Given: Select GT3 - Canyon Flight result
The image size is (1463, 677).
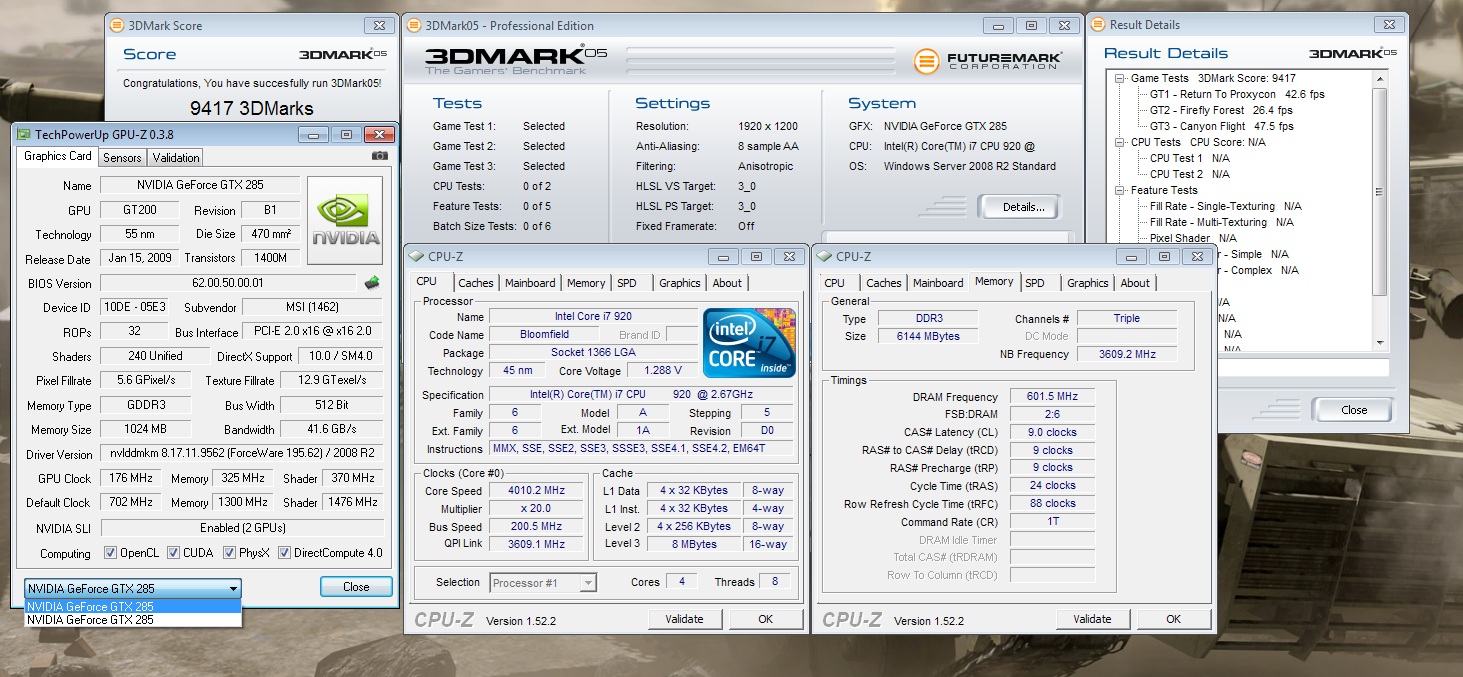Looking at the screenshot, I should (x=1222, y=126).
